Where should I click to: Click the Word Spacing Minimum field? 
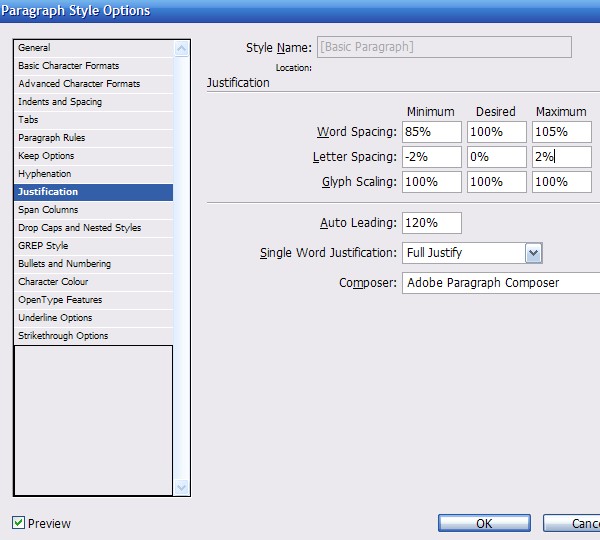point(433,132)
